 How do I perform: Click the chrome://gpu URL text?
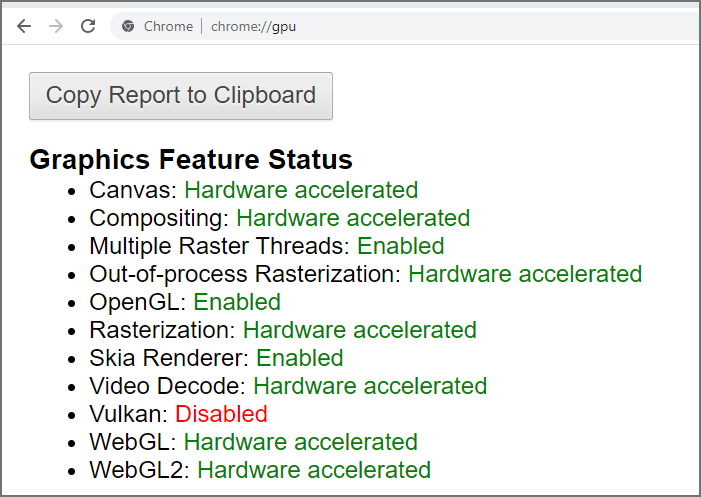pos(253,26)
